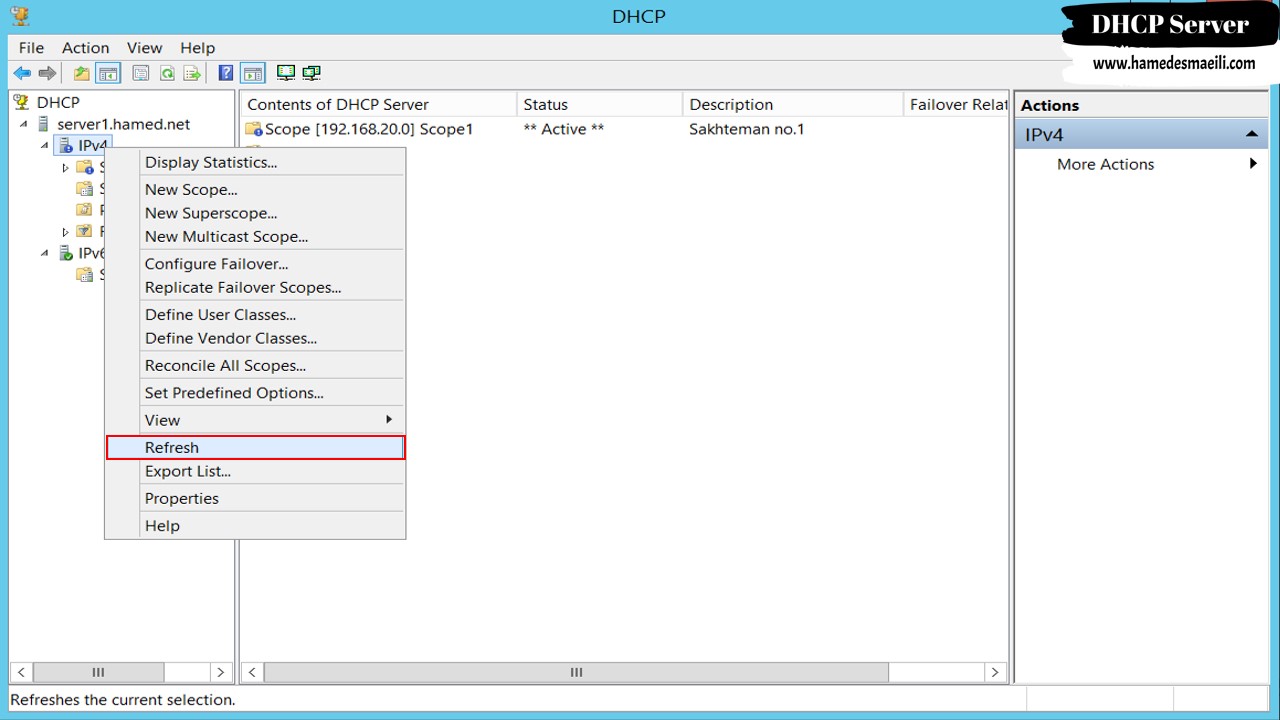Choose Export List... from the context menu
1280x720 pixels.
coord(255,471)
